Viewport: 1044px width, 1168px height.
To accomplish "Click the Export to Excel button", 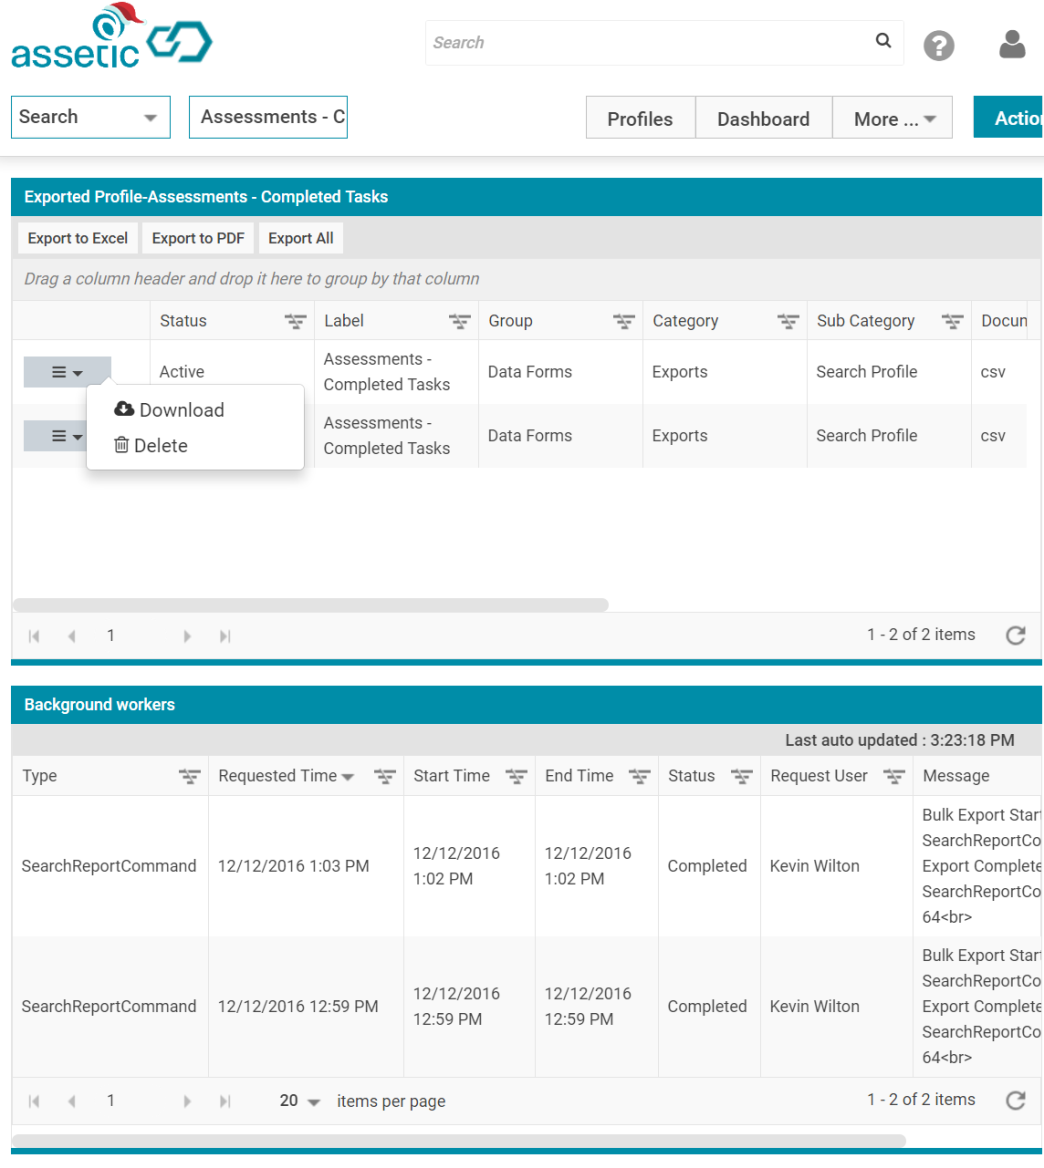I will pyautogui.click(x=77, y=238).
